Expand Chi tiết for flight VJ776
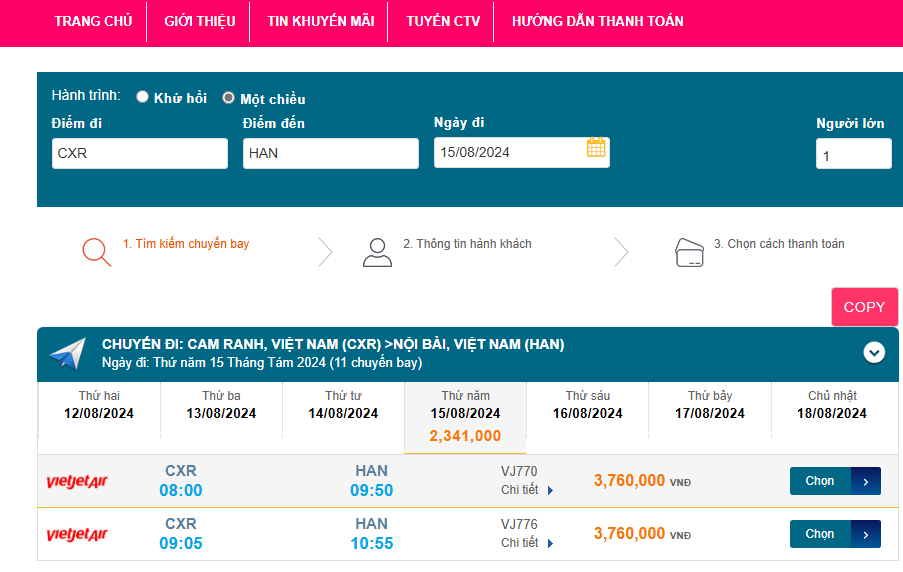 [x=527, y=543]
